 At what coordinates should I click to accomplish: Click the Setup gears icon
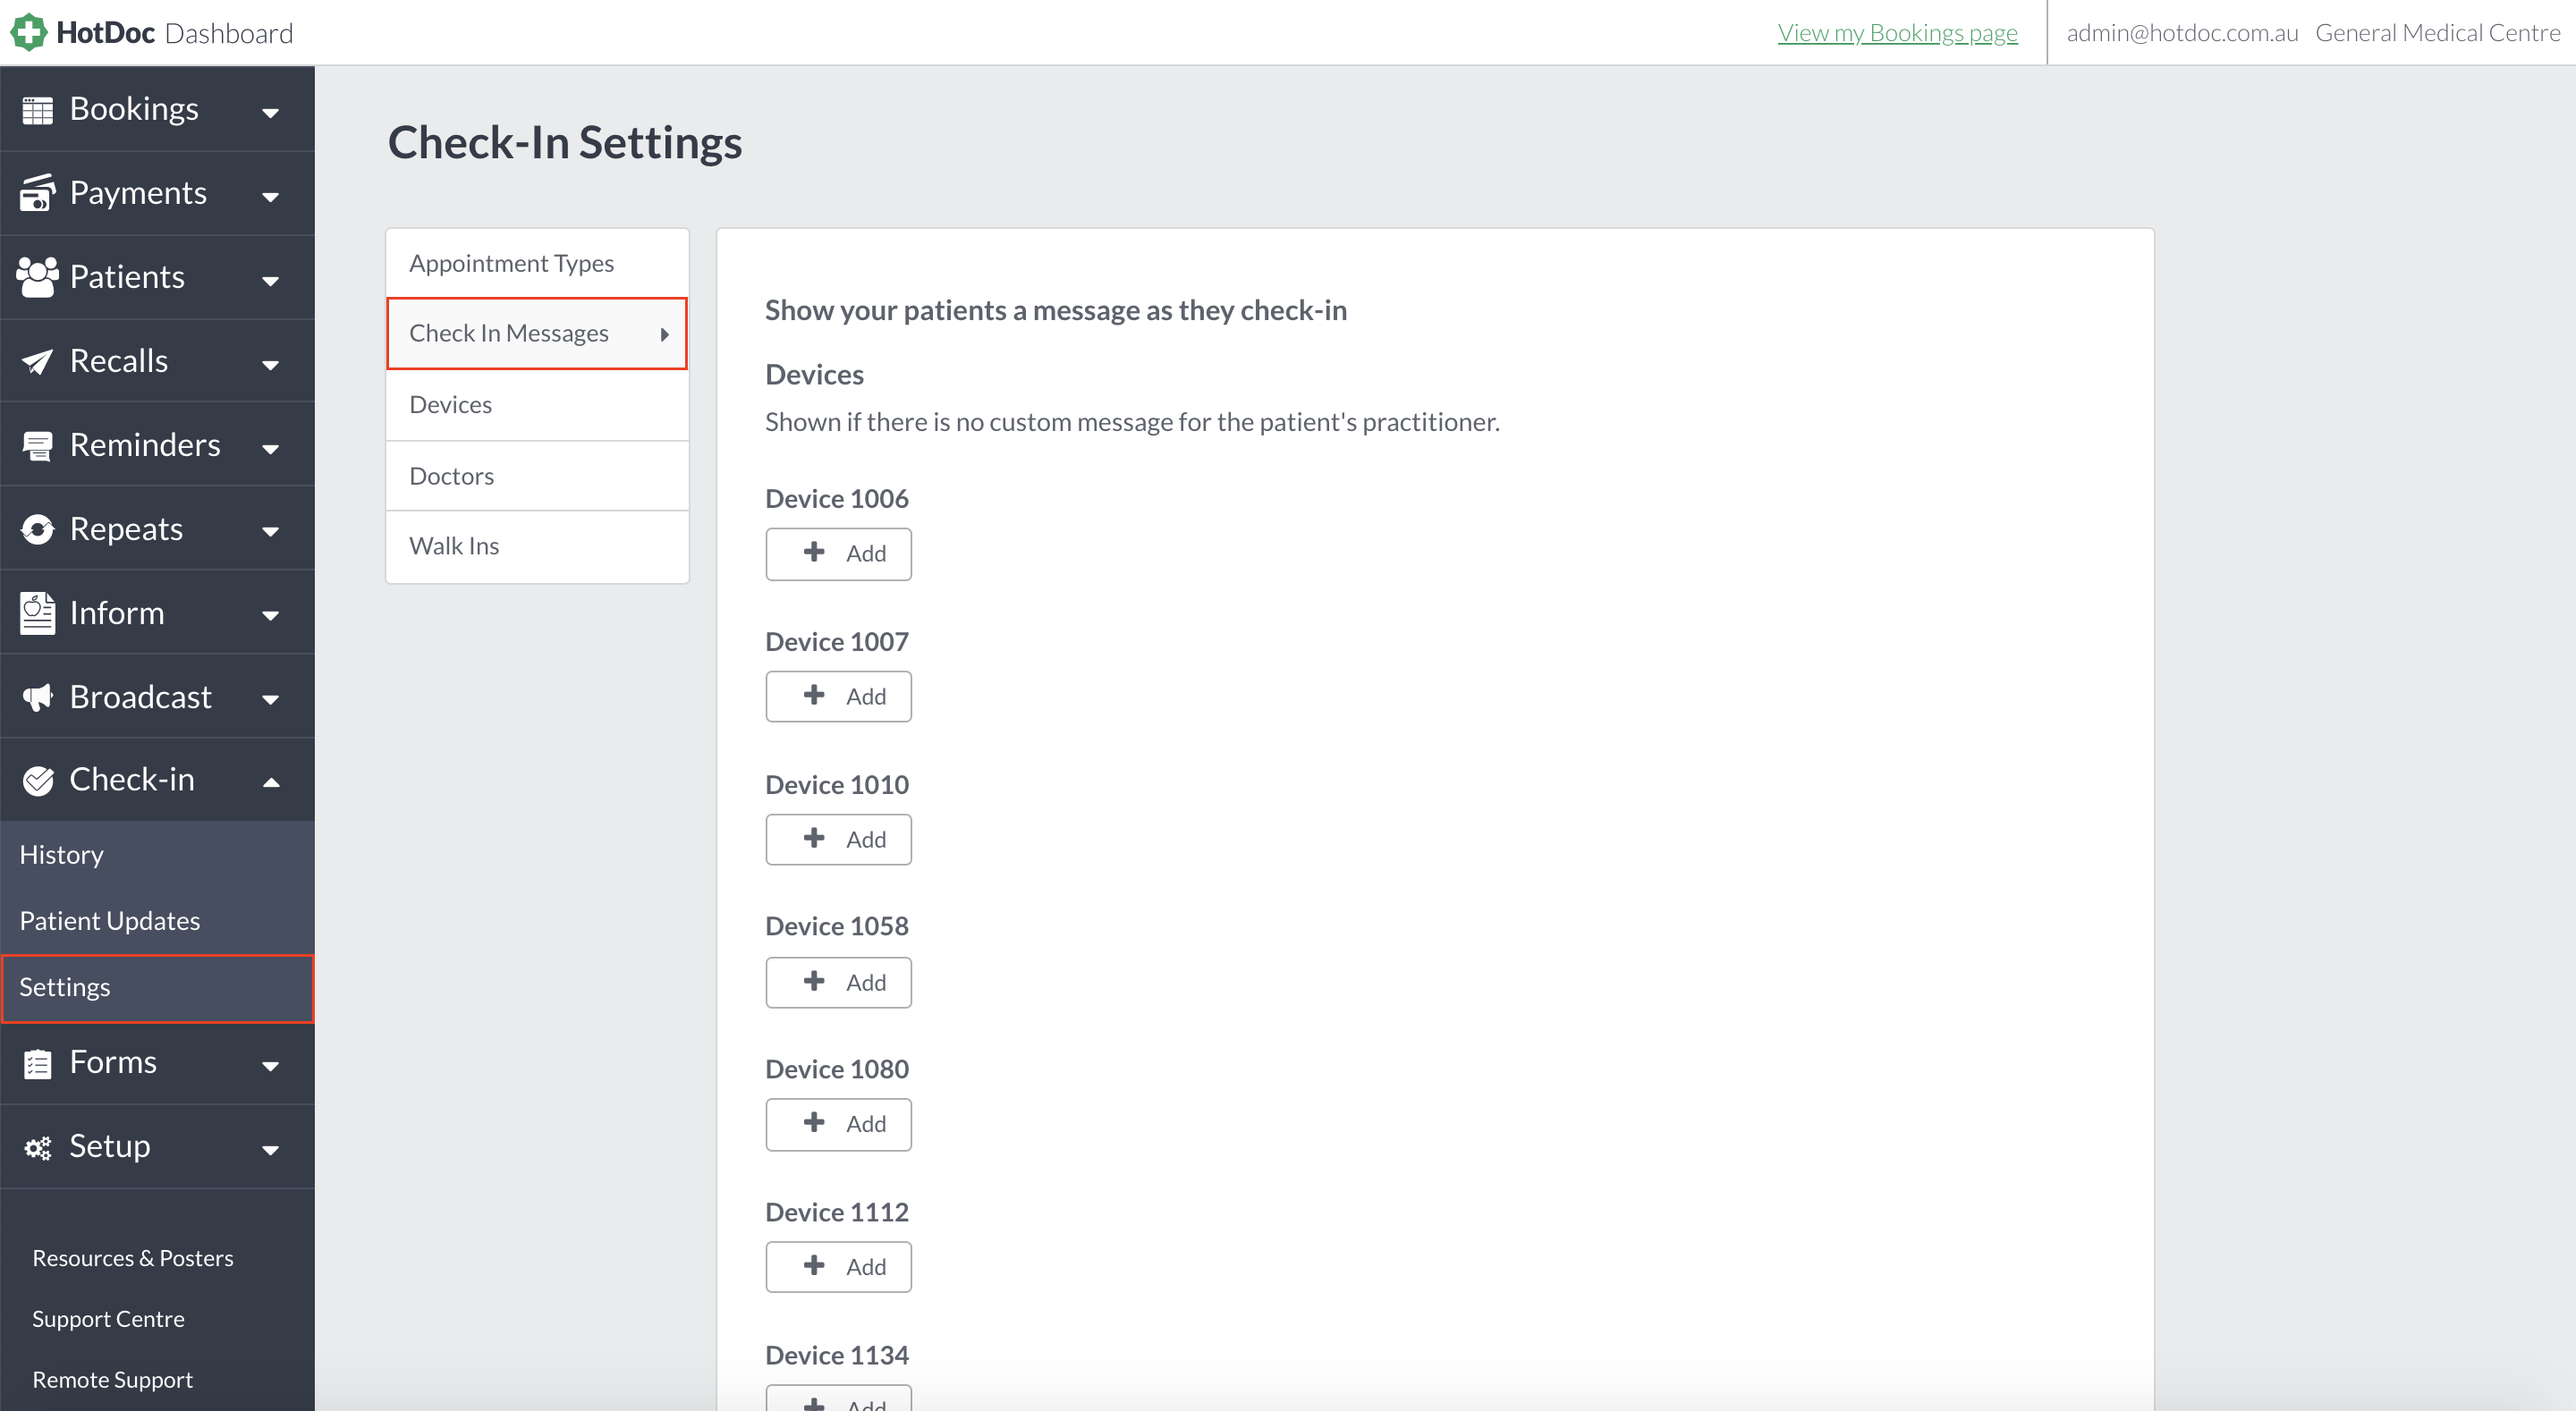pos(37,1147)
